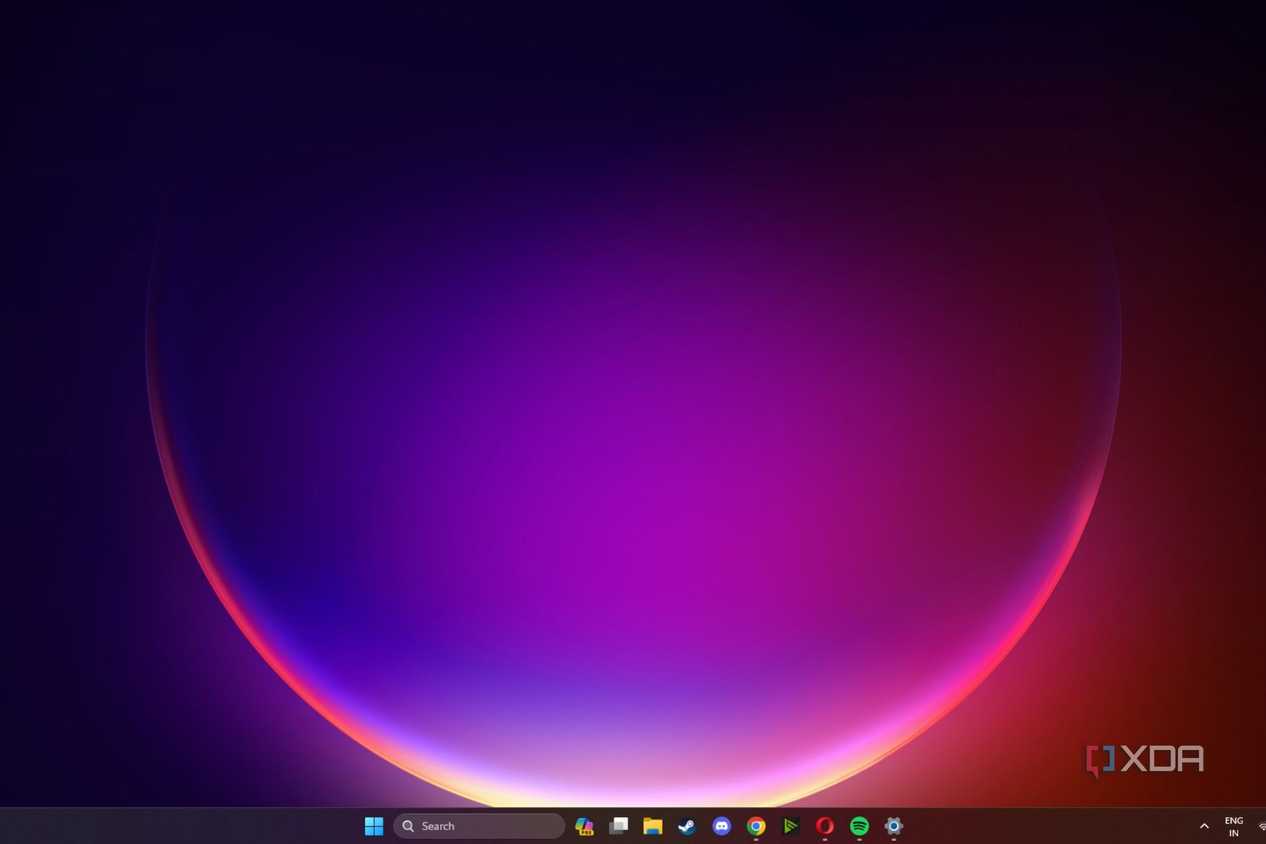This screenshot has height=844, width=1266.
Task: Open Task View on the taskbar
Action: (x=619, y=826)
